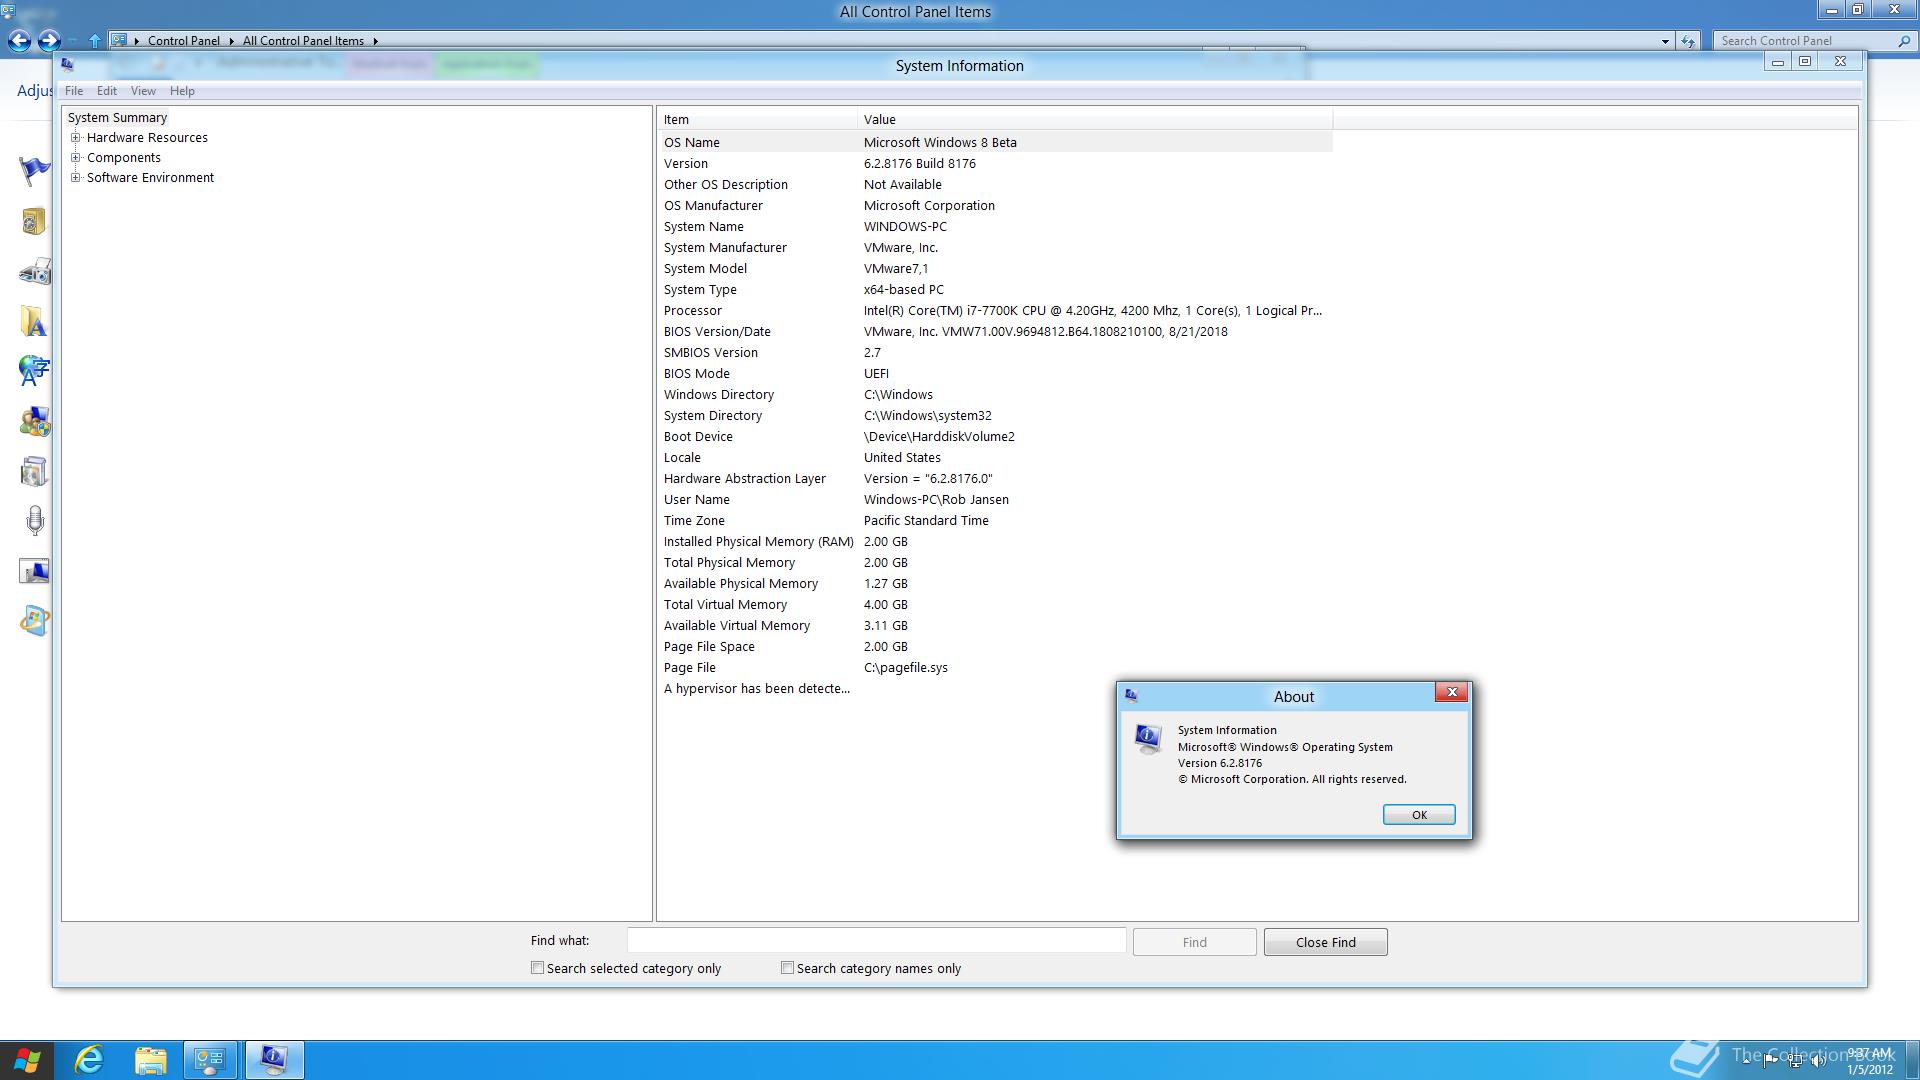
Task: Click the Forward arrow in Control Panel
Action: (49, 40)
